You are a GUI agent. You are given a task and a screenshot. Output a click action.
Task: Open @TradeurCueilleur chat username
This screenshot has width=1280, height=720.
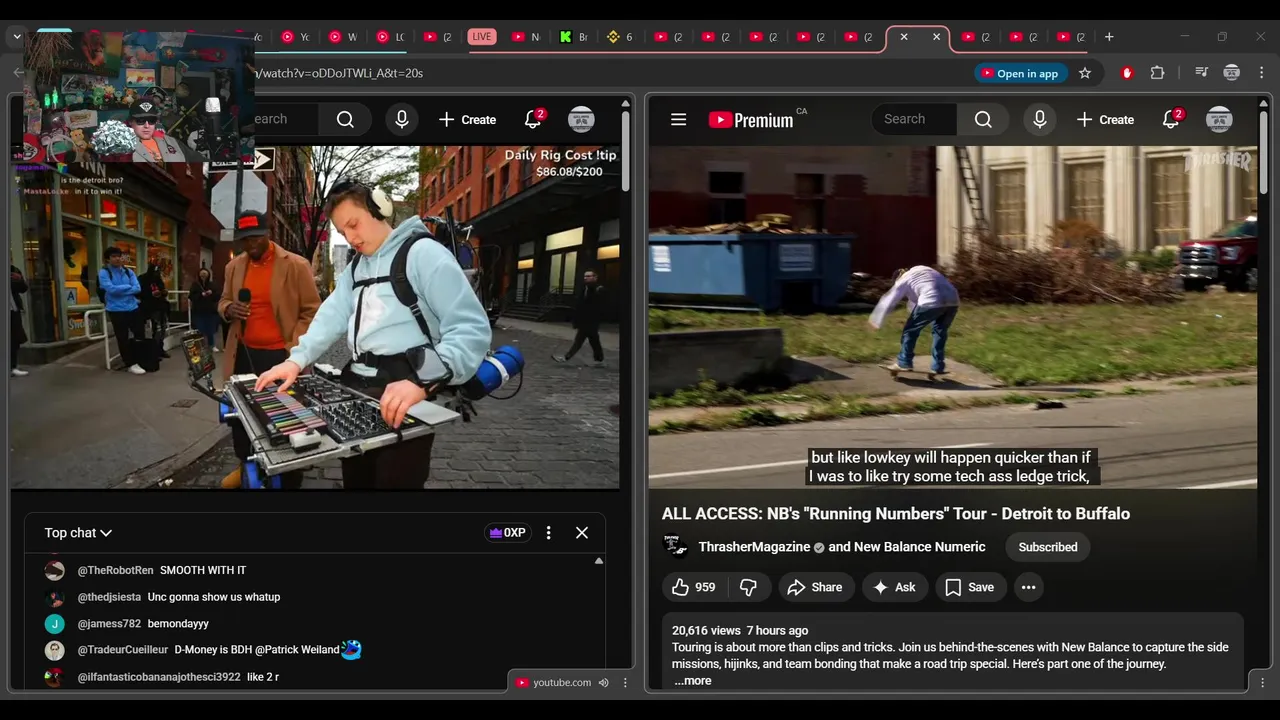click(x=123, y=650)
